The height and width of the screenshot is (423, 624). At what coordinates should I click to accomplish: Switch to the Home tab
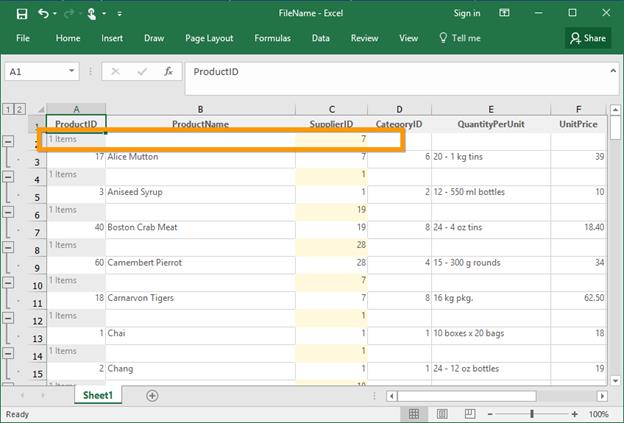click(68, 38)
